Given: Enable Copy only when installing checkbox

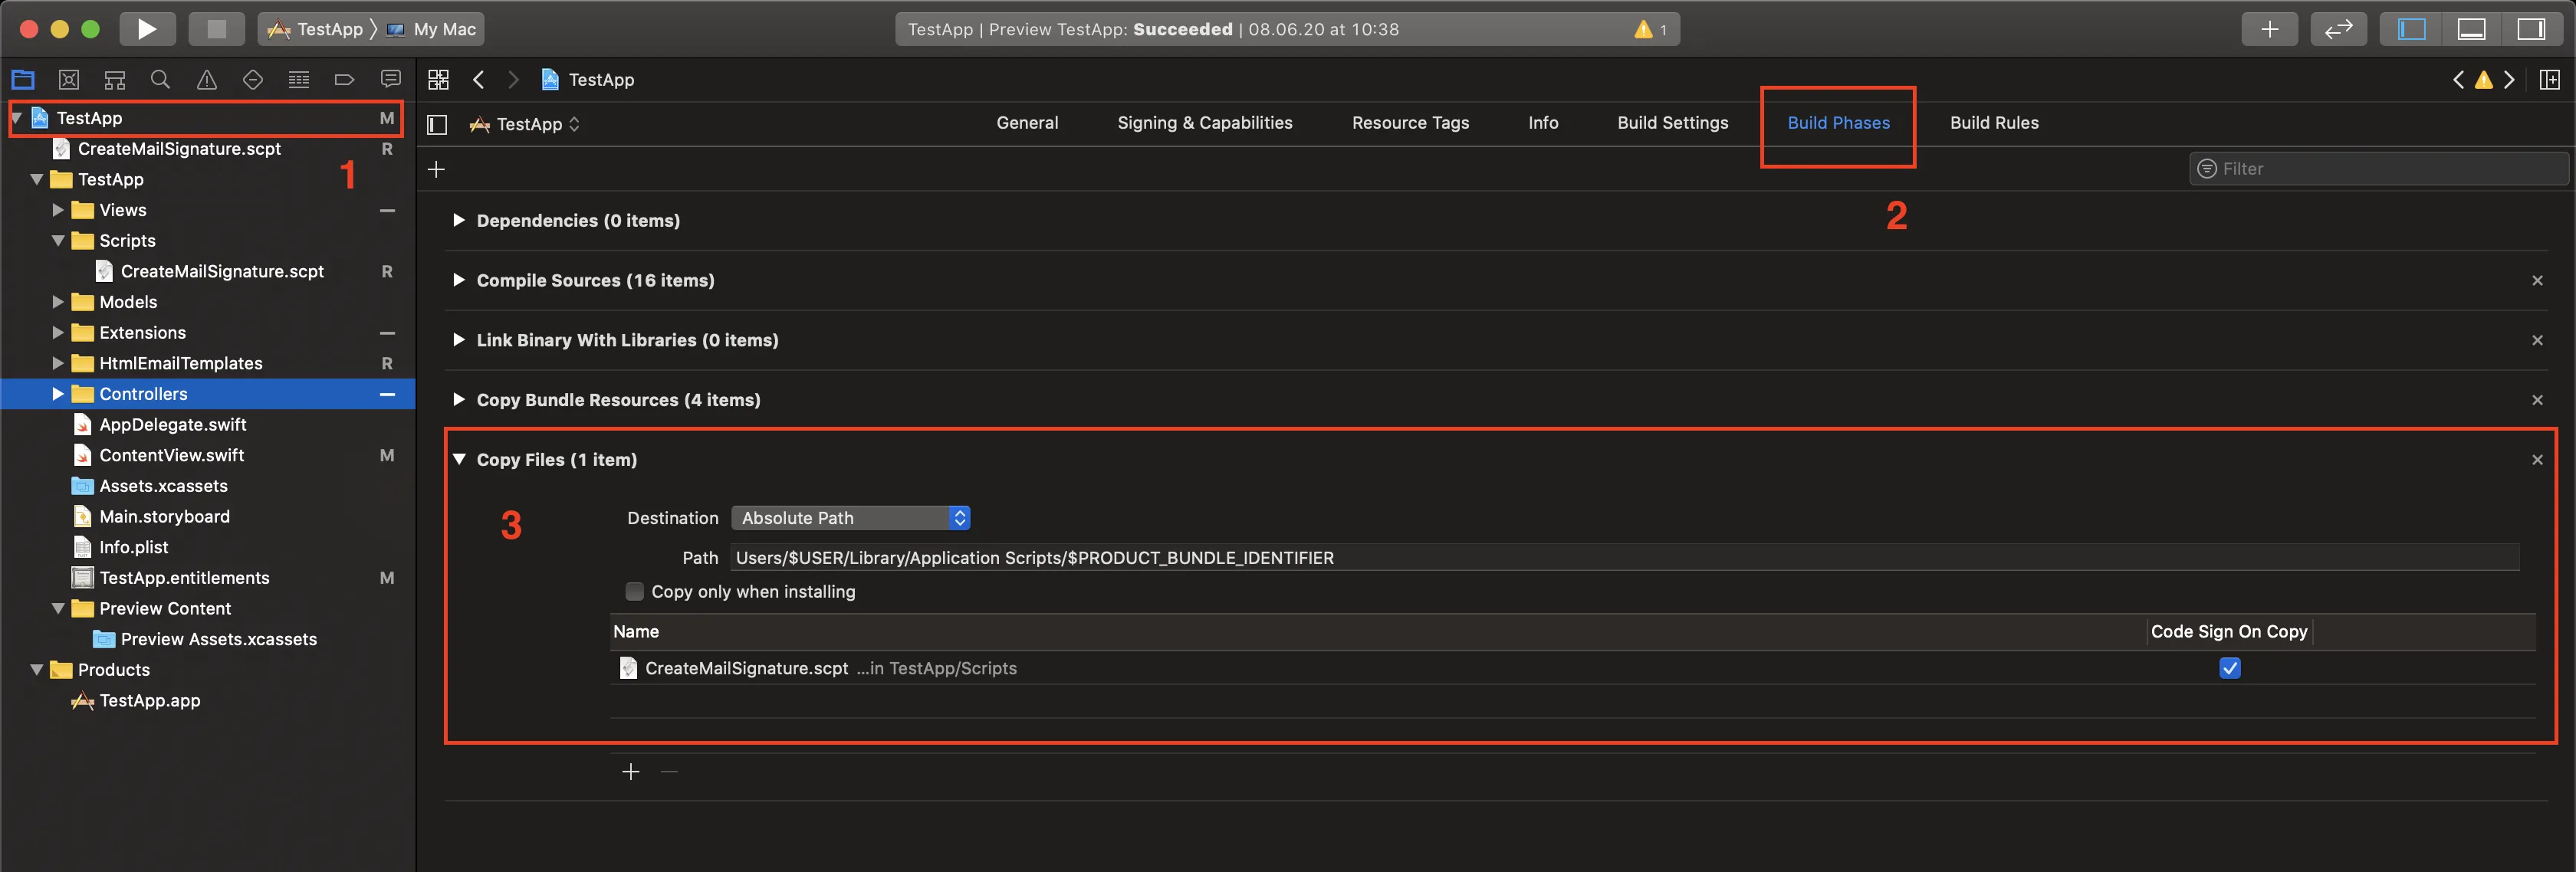Looking at the screenshot, I should (x=634, y=592).
